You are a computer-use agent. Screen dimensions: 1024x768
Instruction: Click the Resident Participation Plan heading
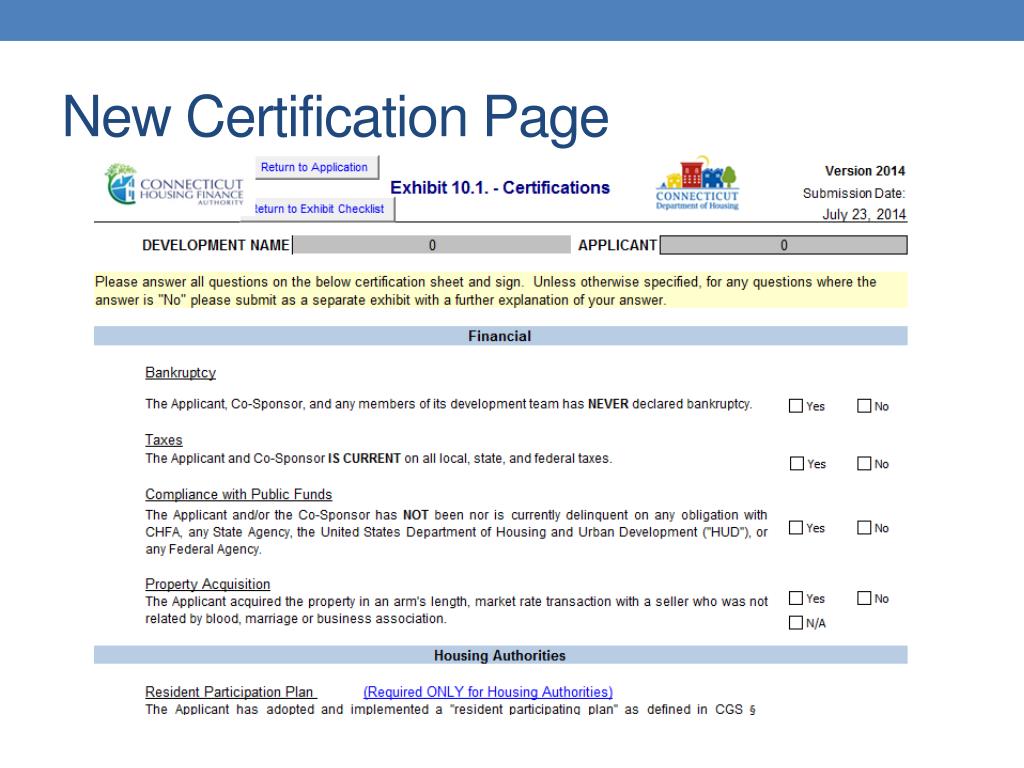(x=229, y=692)
